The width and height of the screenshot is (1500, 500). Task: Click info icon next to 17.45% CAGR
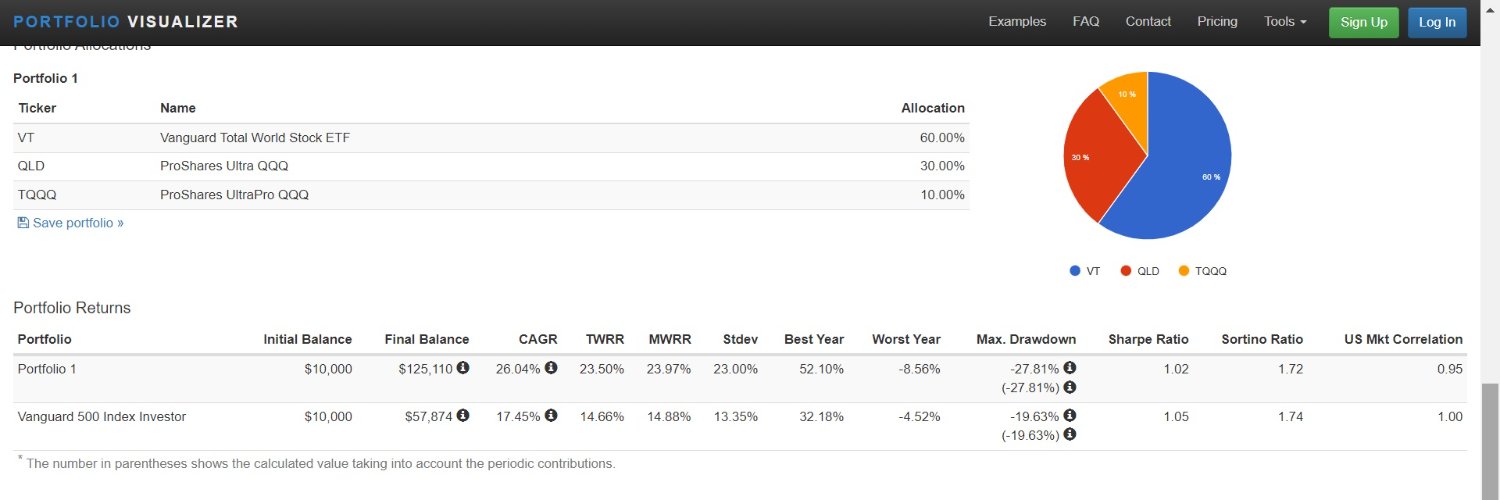pos(551,416)
